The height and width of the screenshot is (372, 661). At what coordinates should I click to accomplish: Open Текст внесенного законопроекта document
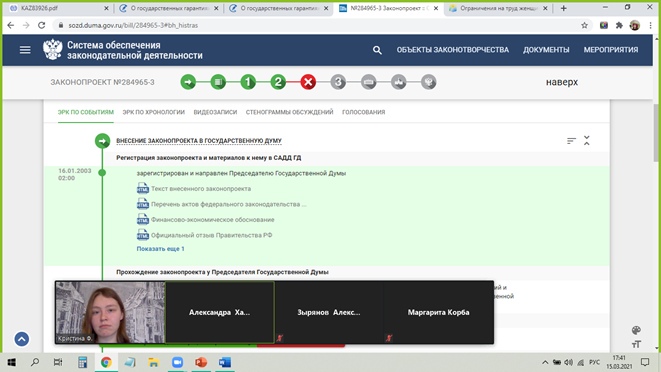point(201,189)
